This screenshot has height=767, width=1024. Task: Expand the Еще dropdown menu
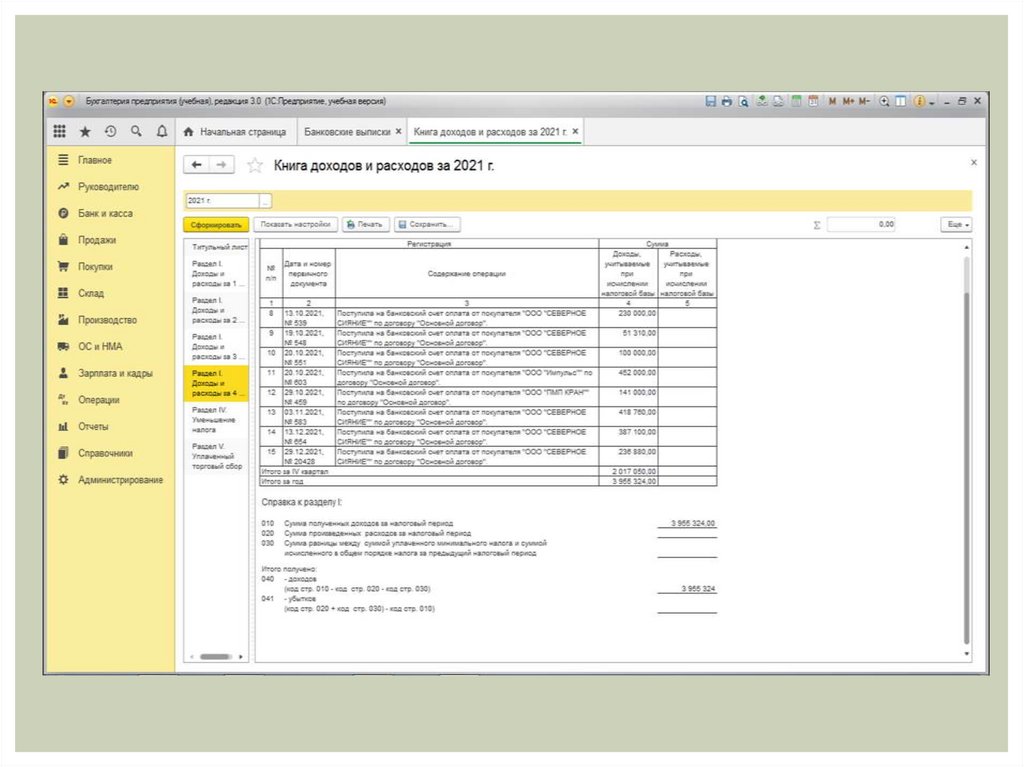point(957,225)
